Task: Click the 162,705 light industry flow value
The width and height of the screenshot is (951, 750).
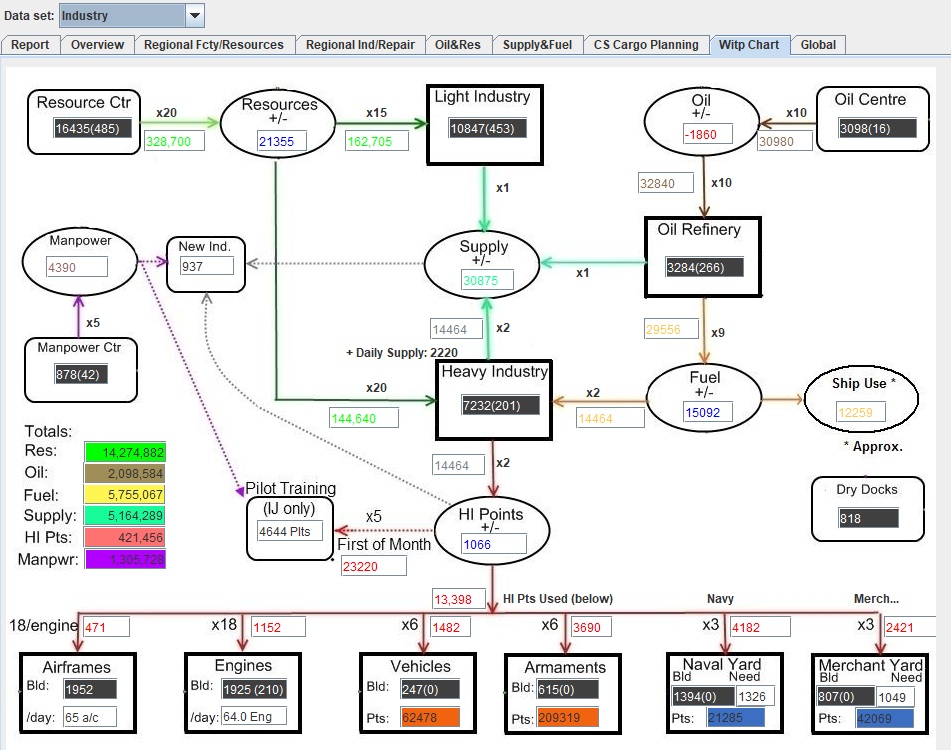Action: pyautogui.click(x=377, y=141)
